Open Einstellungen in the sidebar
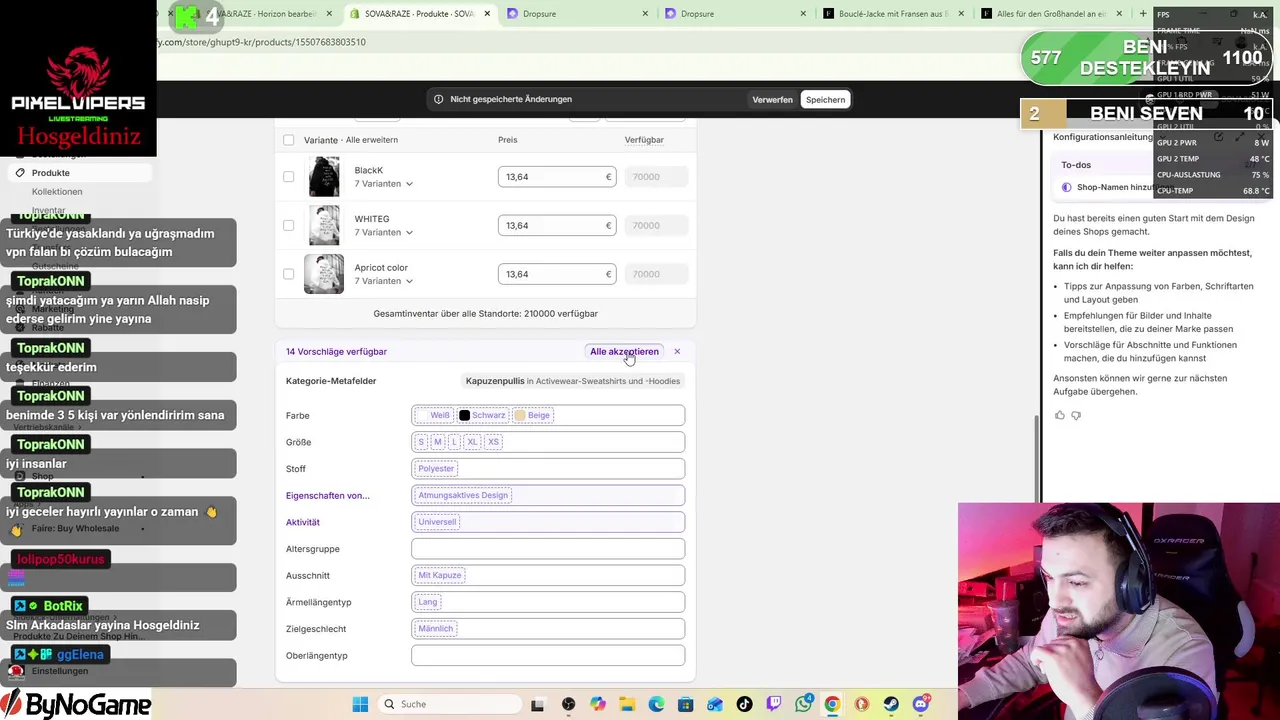Image resolution: width=1280 pixels, height=720 pixels. (x=60, y=671)
